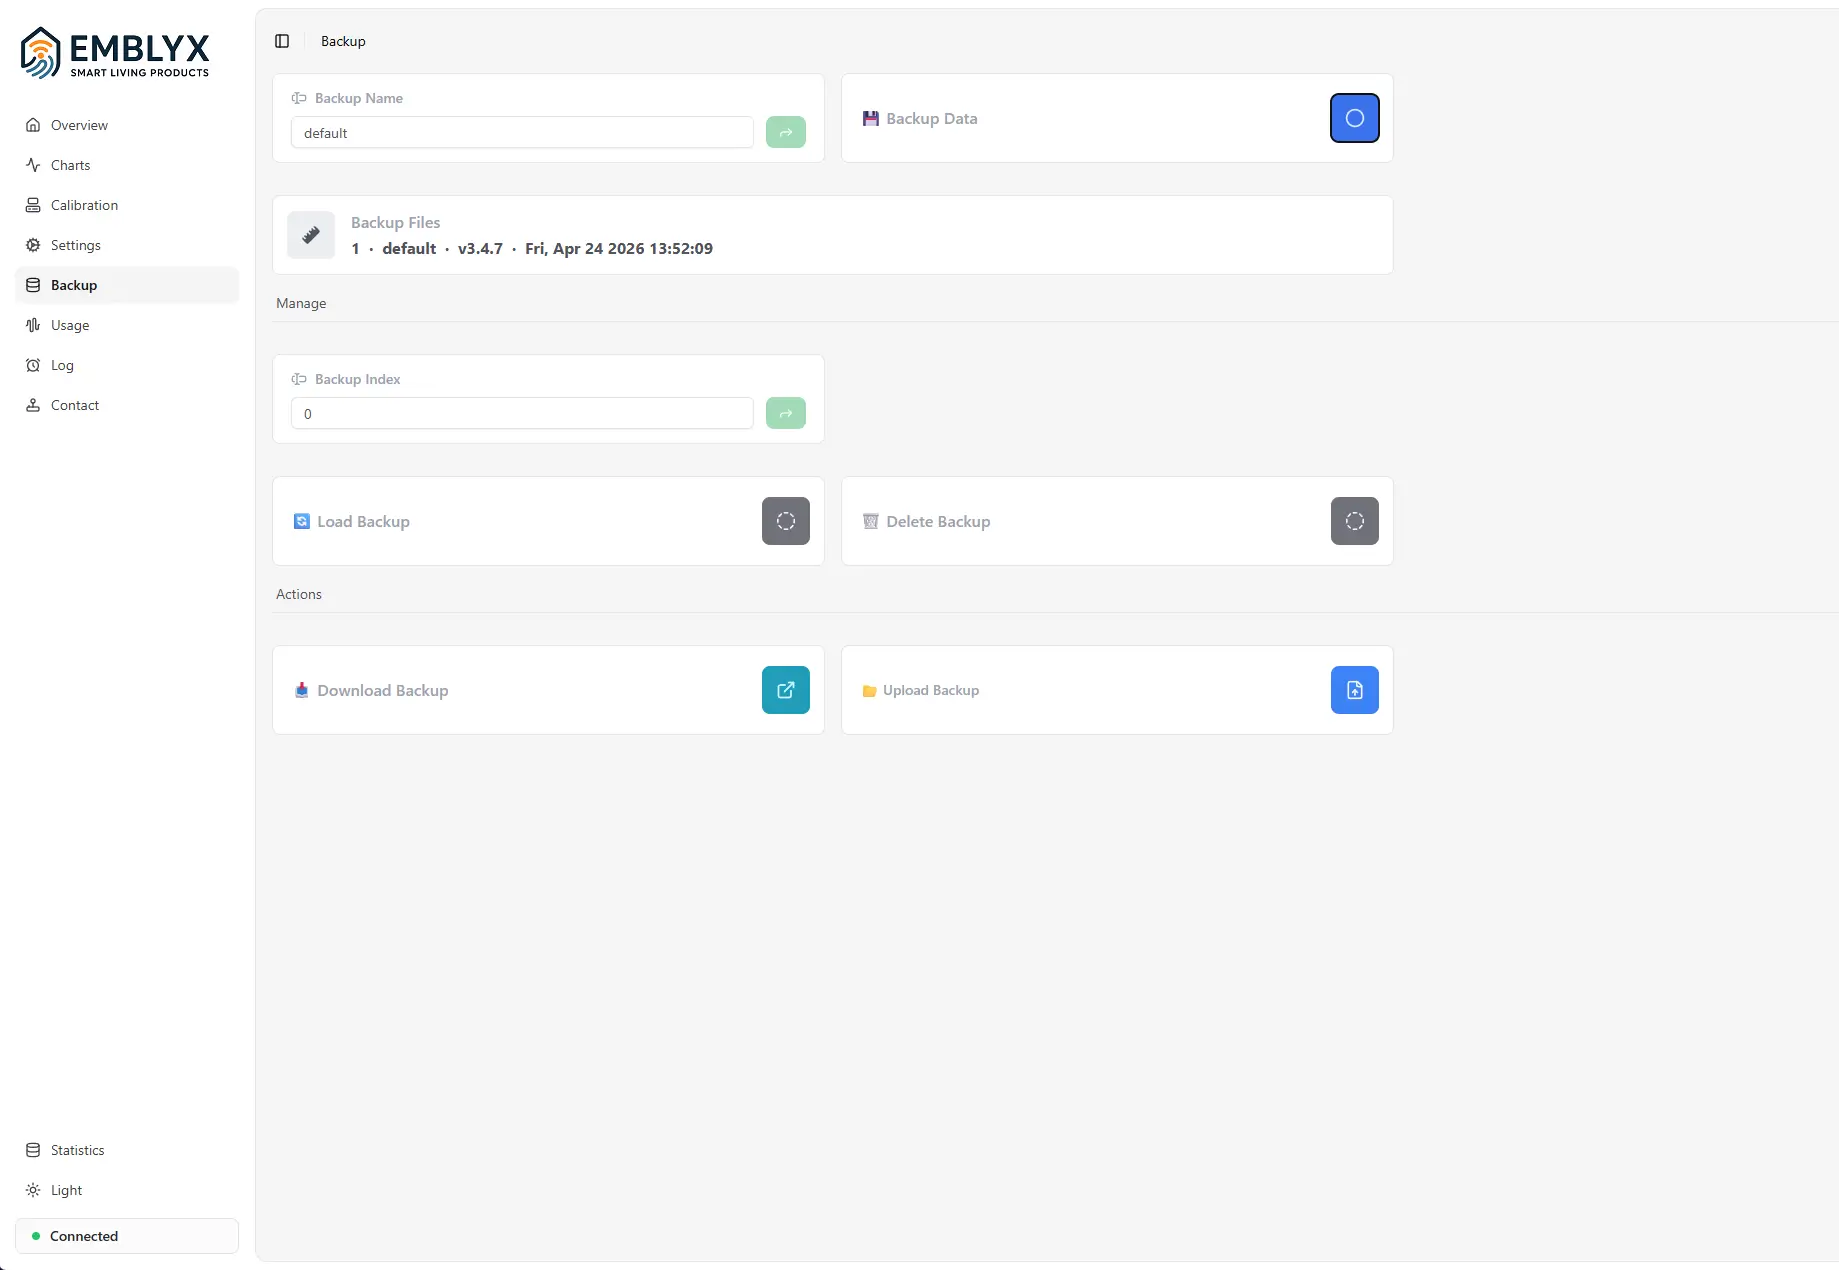
Task: Click the Charts pulse icon
Action: coord(33,165)
